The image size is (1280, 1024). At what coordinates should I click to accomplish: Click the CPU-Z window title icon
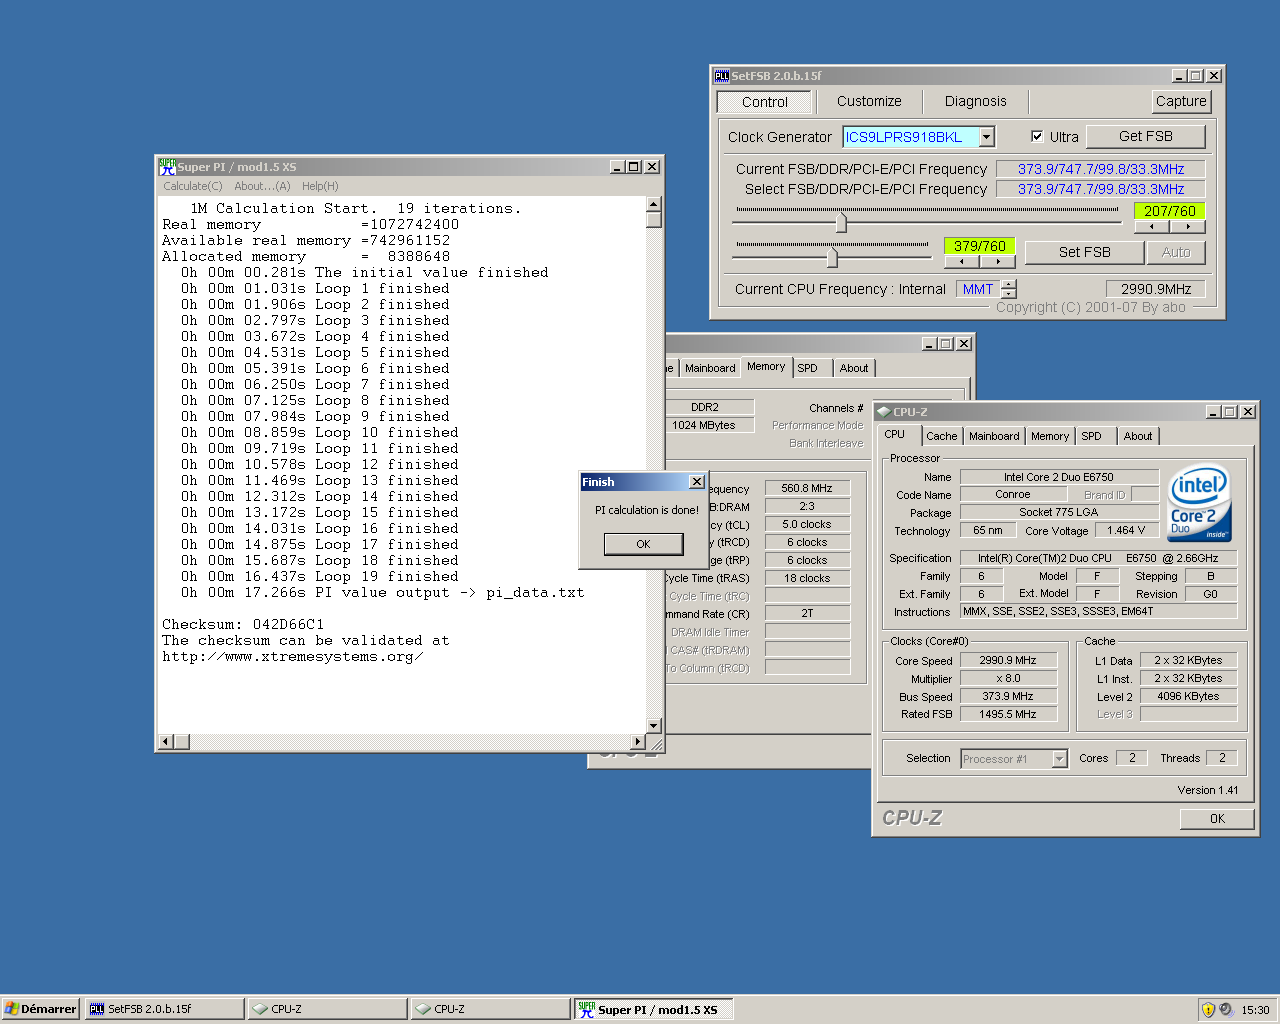click(x=883, y=412)
